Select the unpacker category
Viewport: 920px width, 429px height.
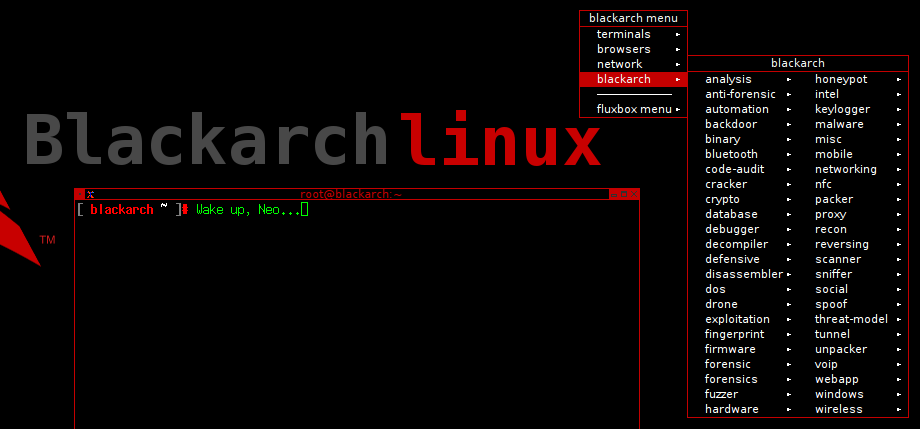click(853, 349)
